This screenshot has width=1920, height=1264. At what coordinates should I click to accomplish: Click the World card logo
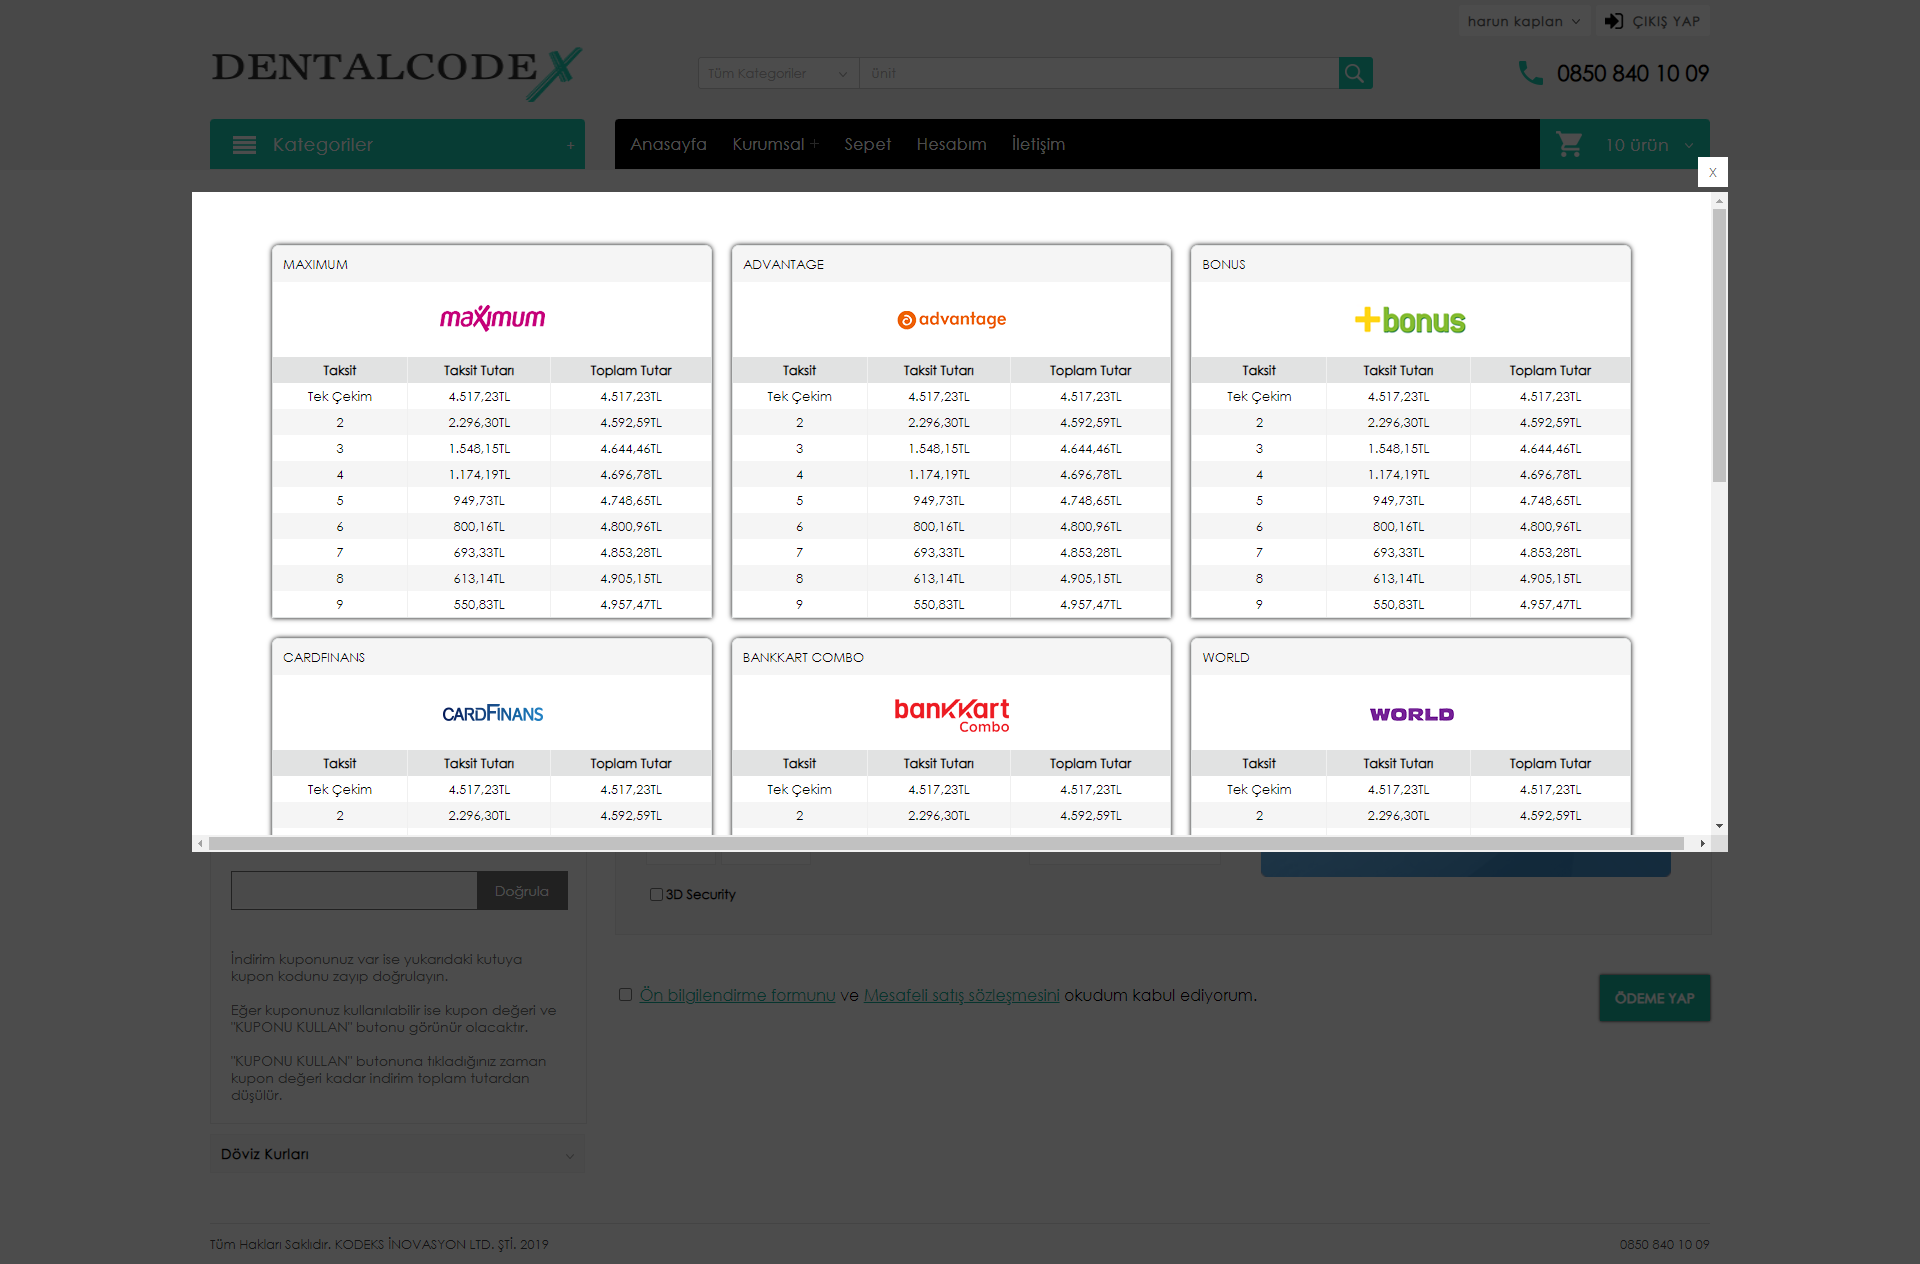coord(1411,714)
